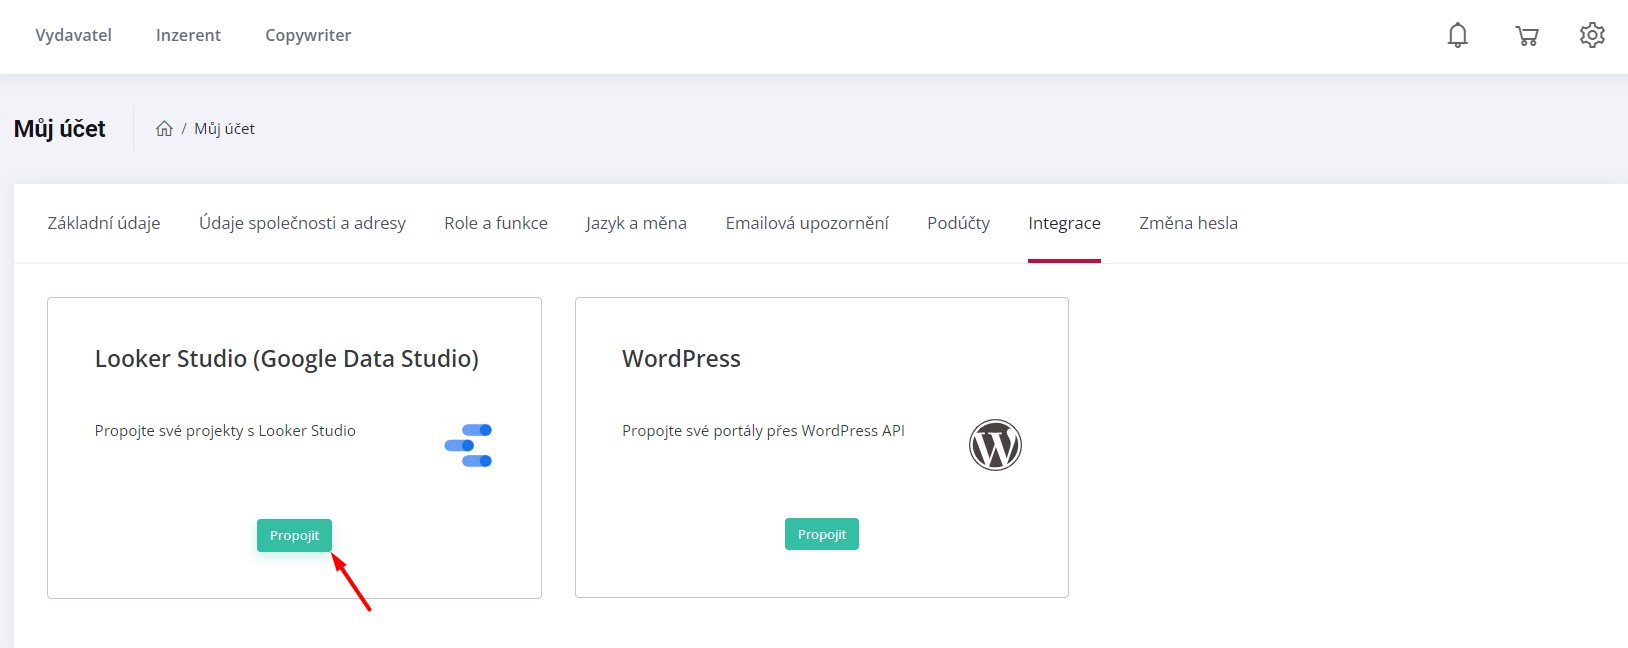Viewport: 1628px width, 648px height.
Task: Open the Copywriter menu item
Action: [308, 35]
